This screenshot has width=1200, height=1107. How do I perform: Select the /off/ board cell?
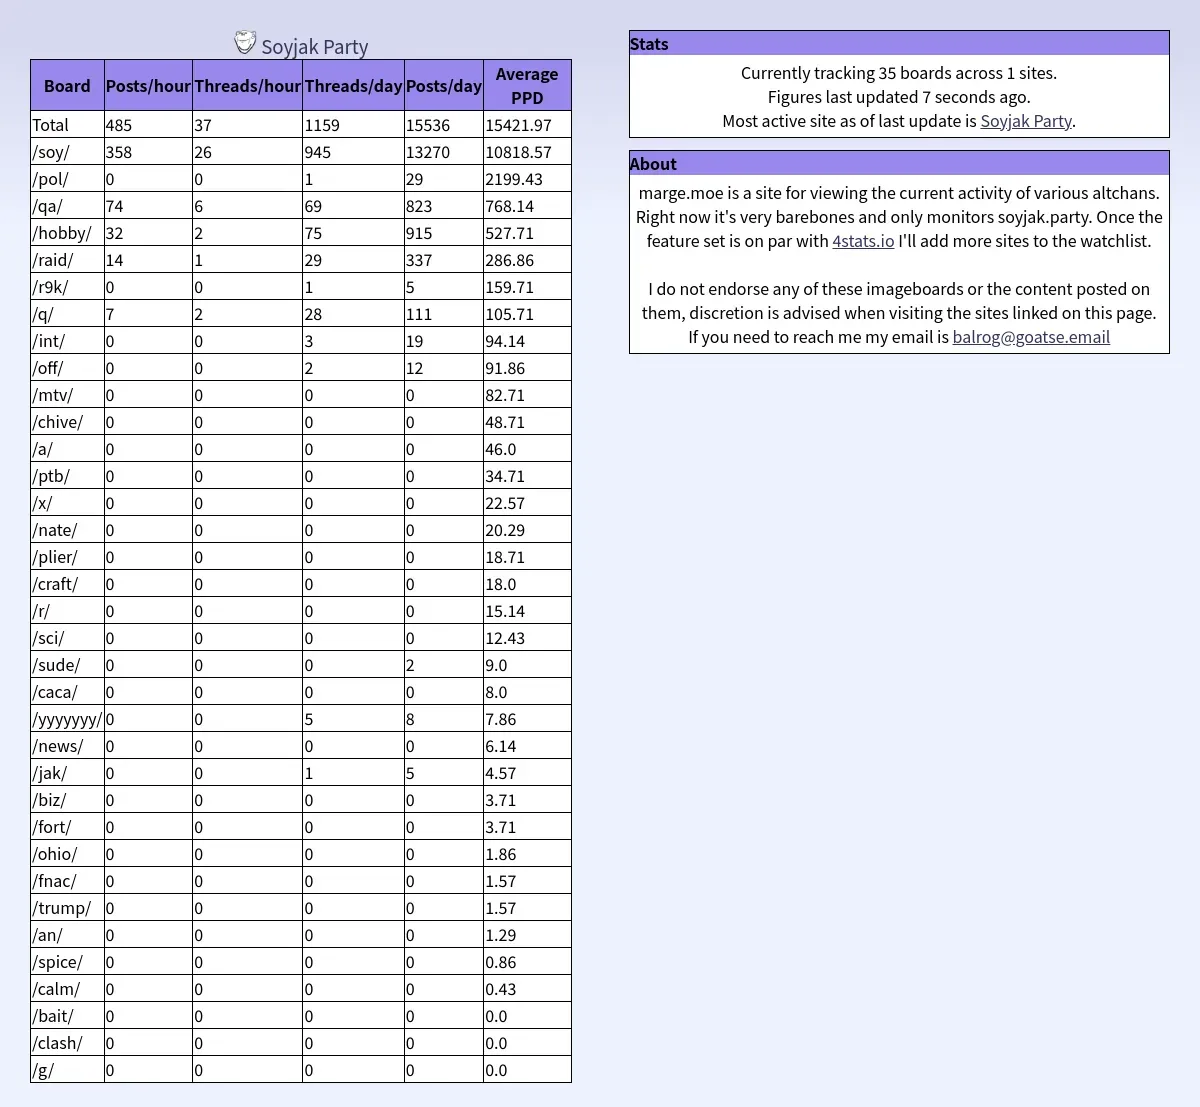(67, 368)
